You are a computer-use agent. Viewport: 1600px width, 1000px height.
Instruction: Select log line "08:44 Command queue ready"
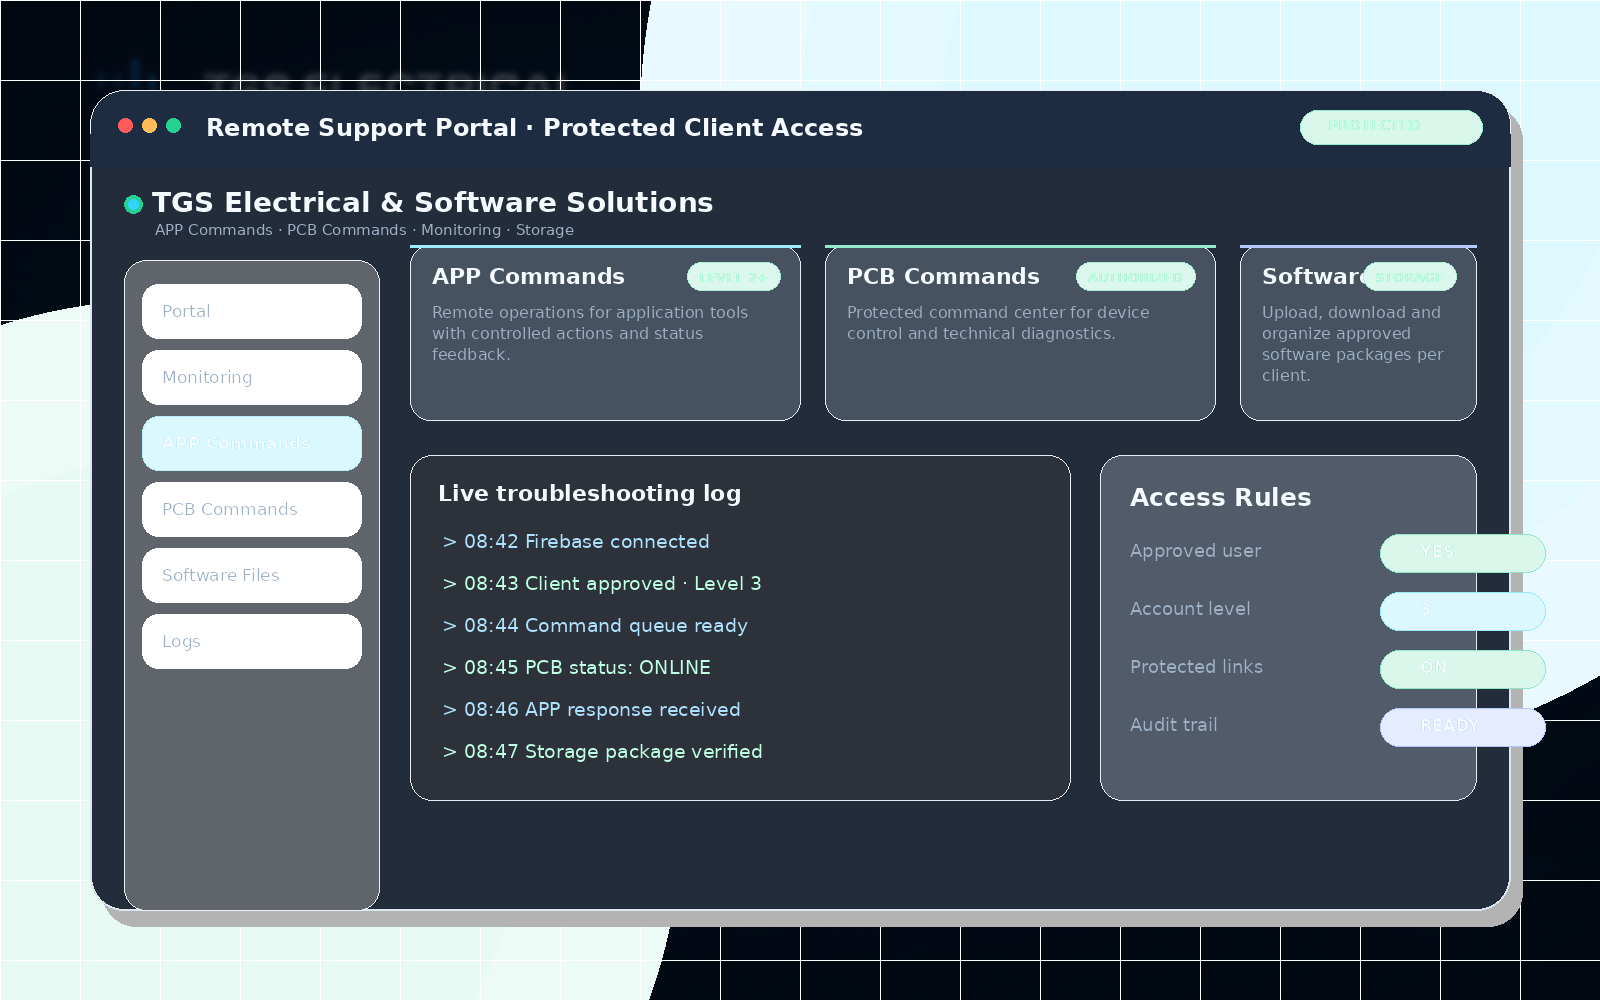(595, 625)
